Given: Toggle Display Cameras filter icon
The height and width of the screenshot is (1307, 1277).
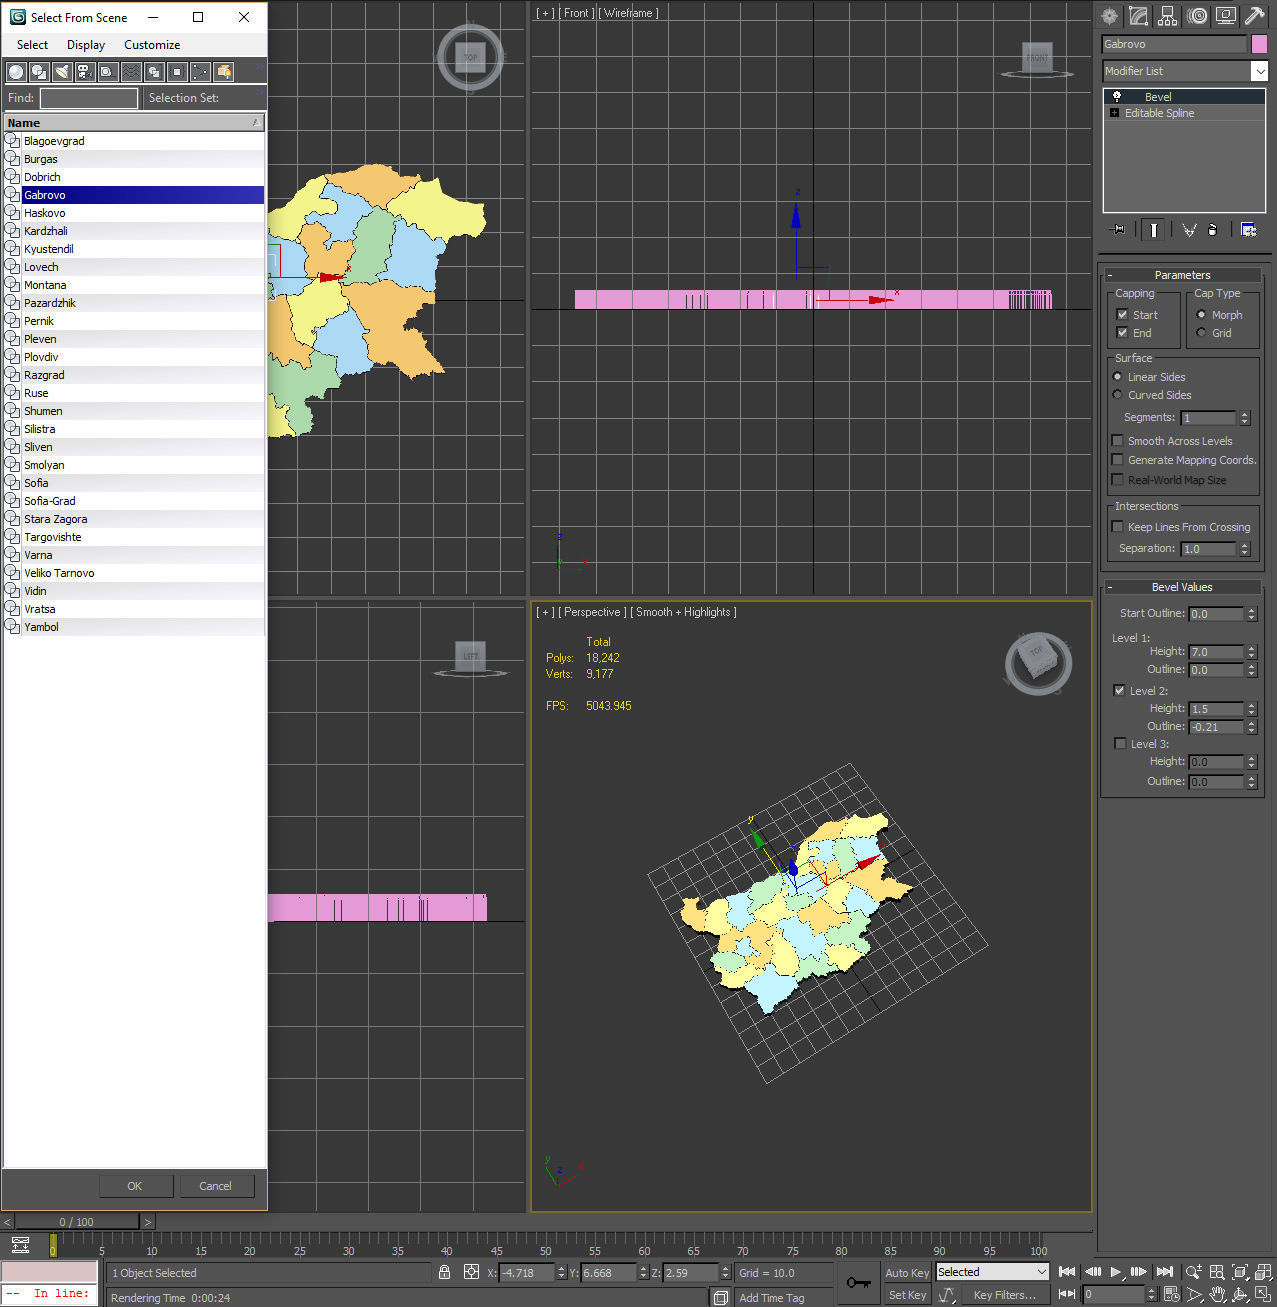Looking at the screenshot, I should point(85,72).
